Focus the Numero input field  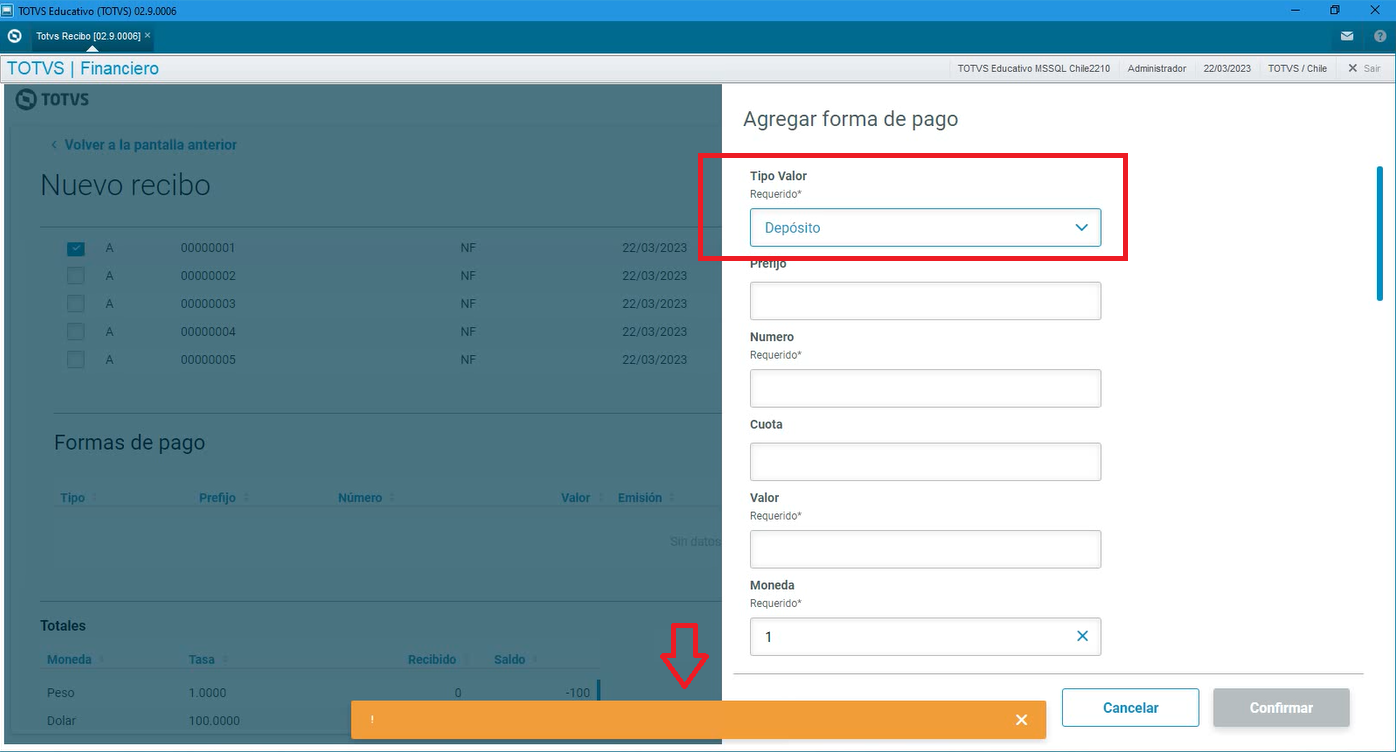(x=925, y=388)
